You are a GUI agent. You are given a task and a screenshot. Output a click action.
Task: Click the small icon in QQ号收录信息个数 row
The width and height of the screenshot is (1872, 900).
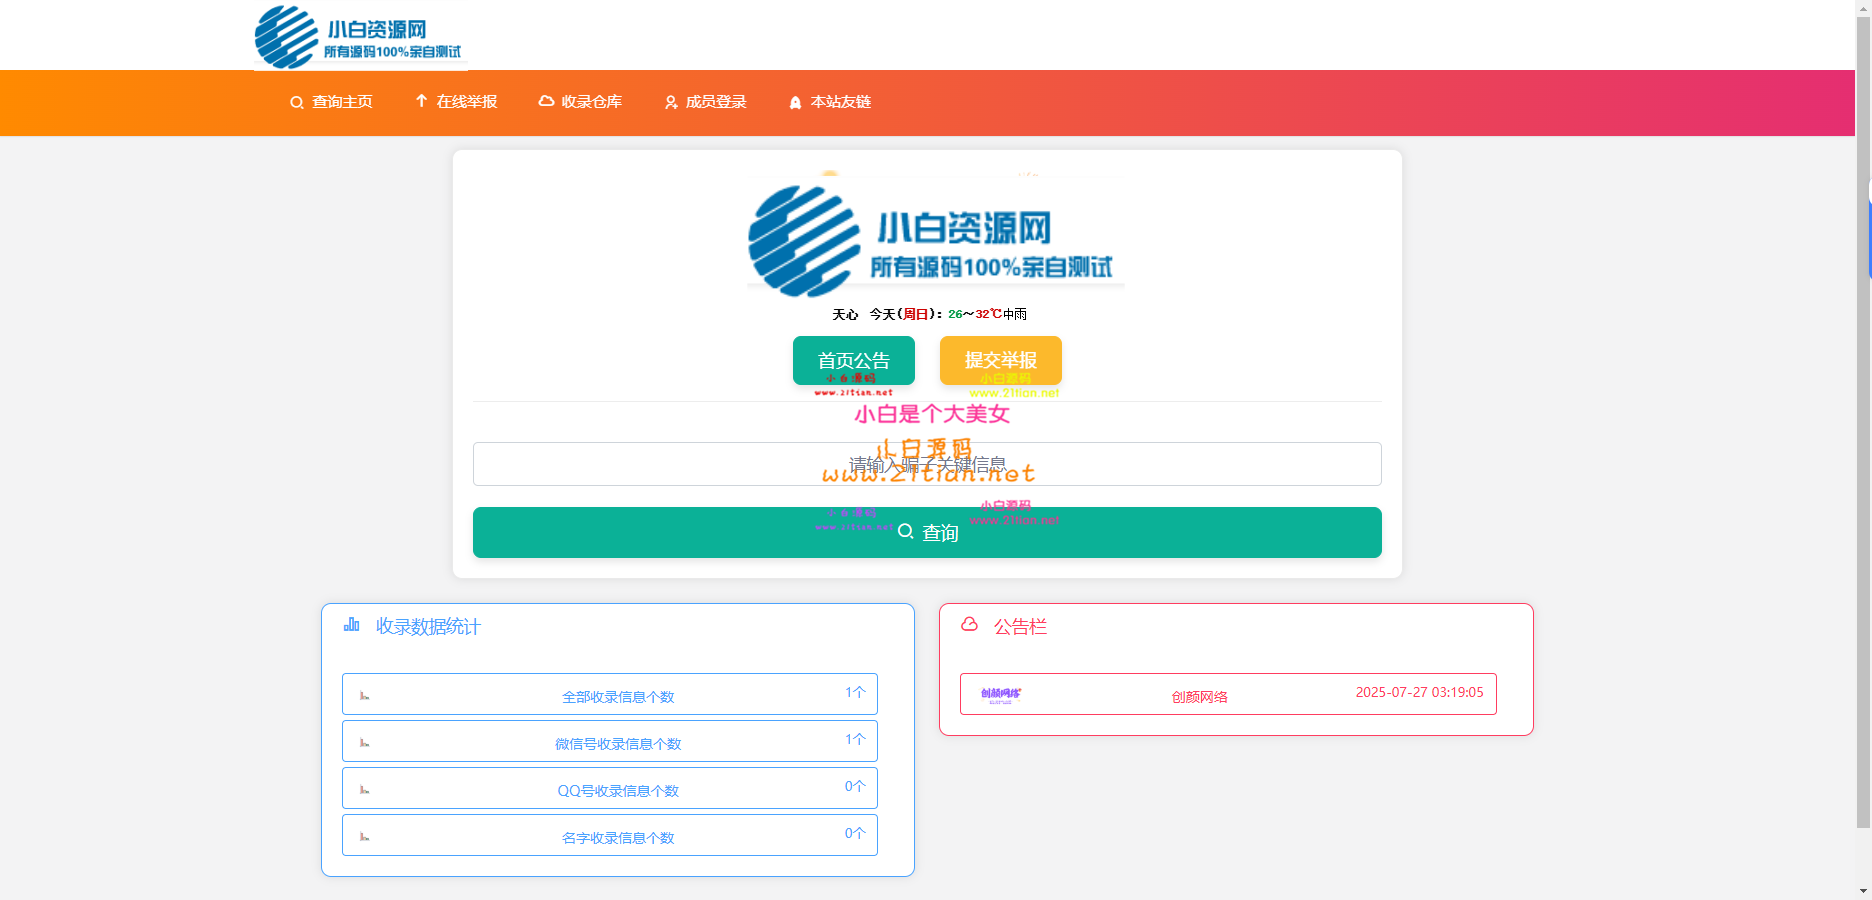(x=364, y=790)
